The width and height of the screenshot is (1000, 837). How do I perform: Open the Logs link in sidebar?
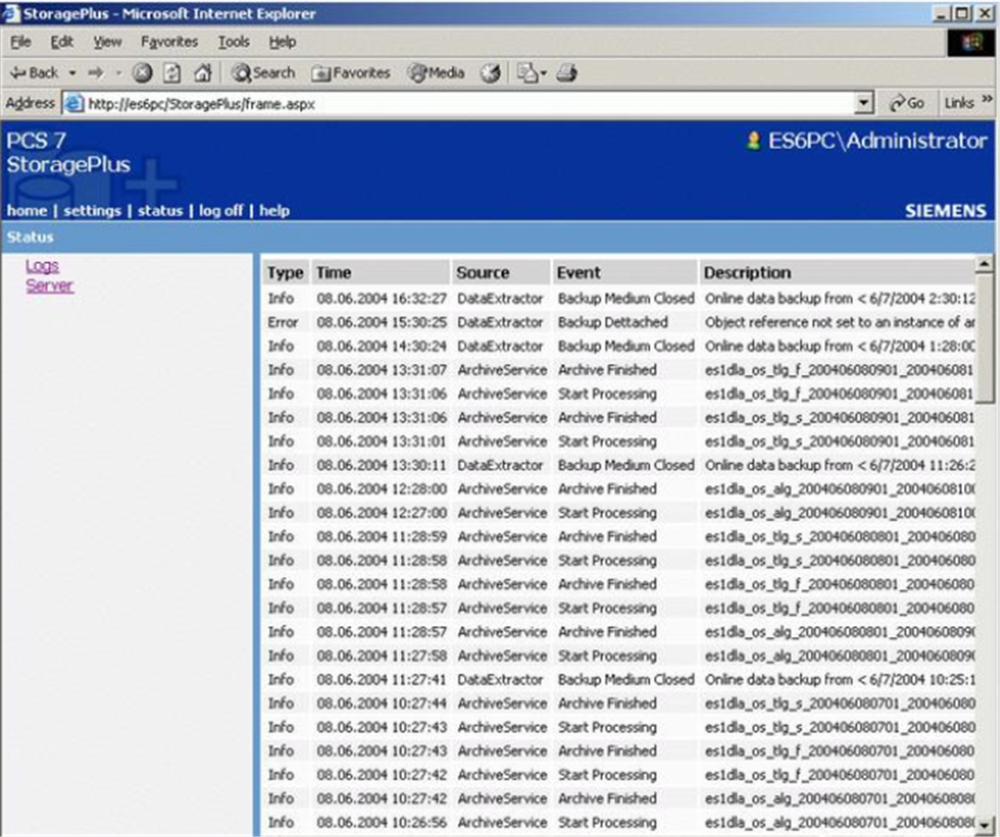click(42, 266)
